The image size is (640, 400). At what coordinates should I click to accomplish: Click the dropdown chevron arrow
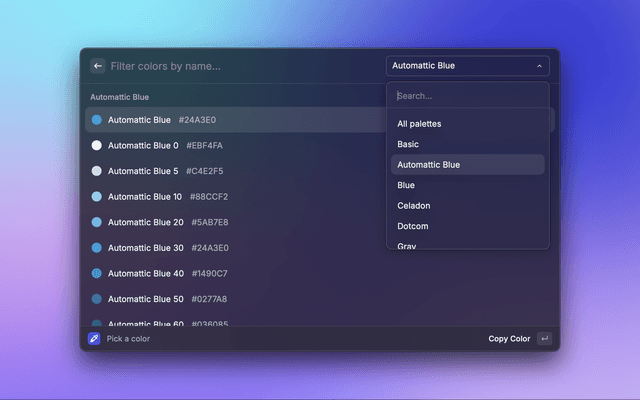pos(540,66)
